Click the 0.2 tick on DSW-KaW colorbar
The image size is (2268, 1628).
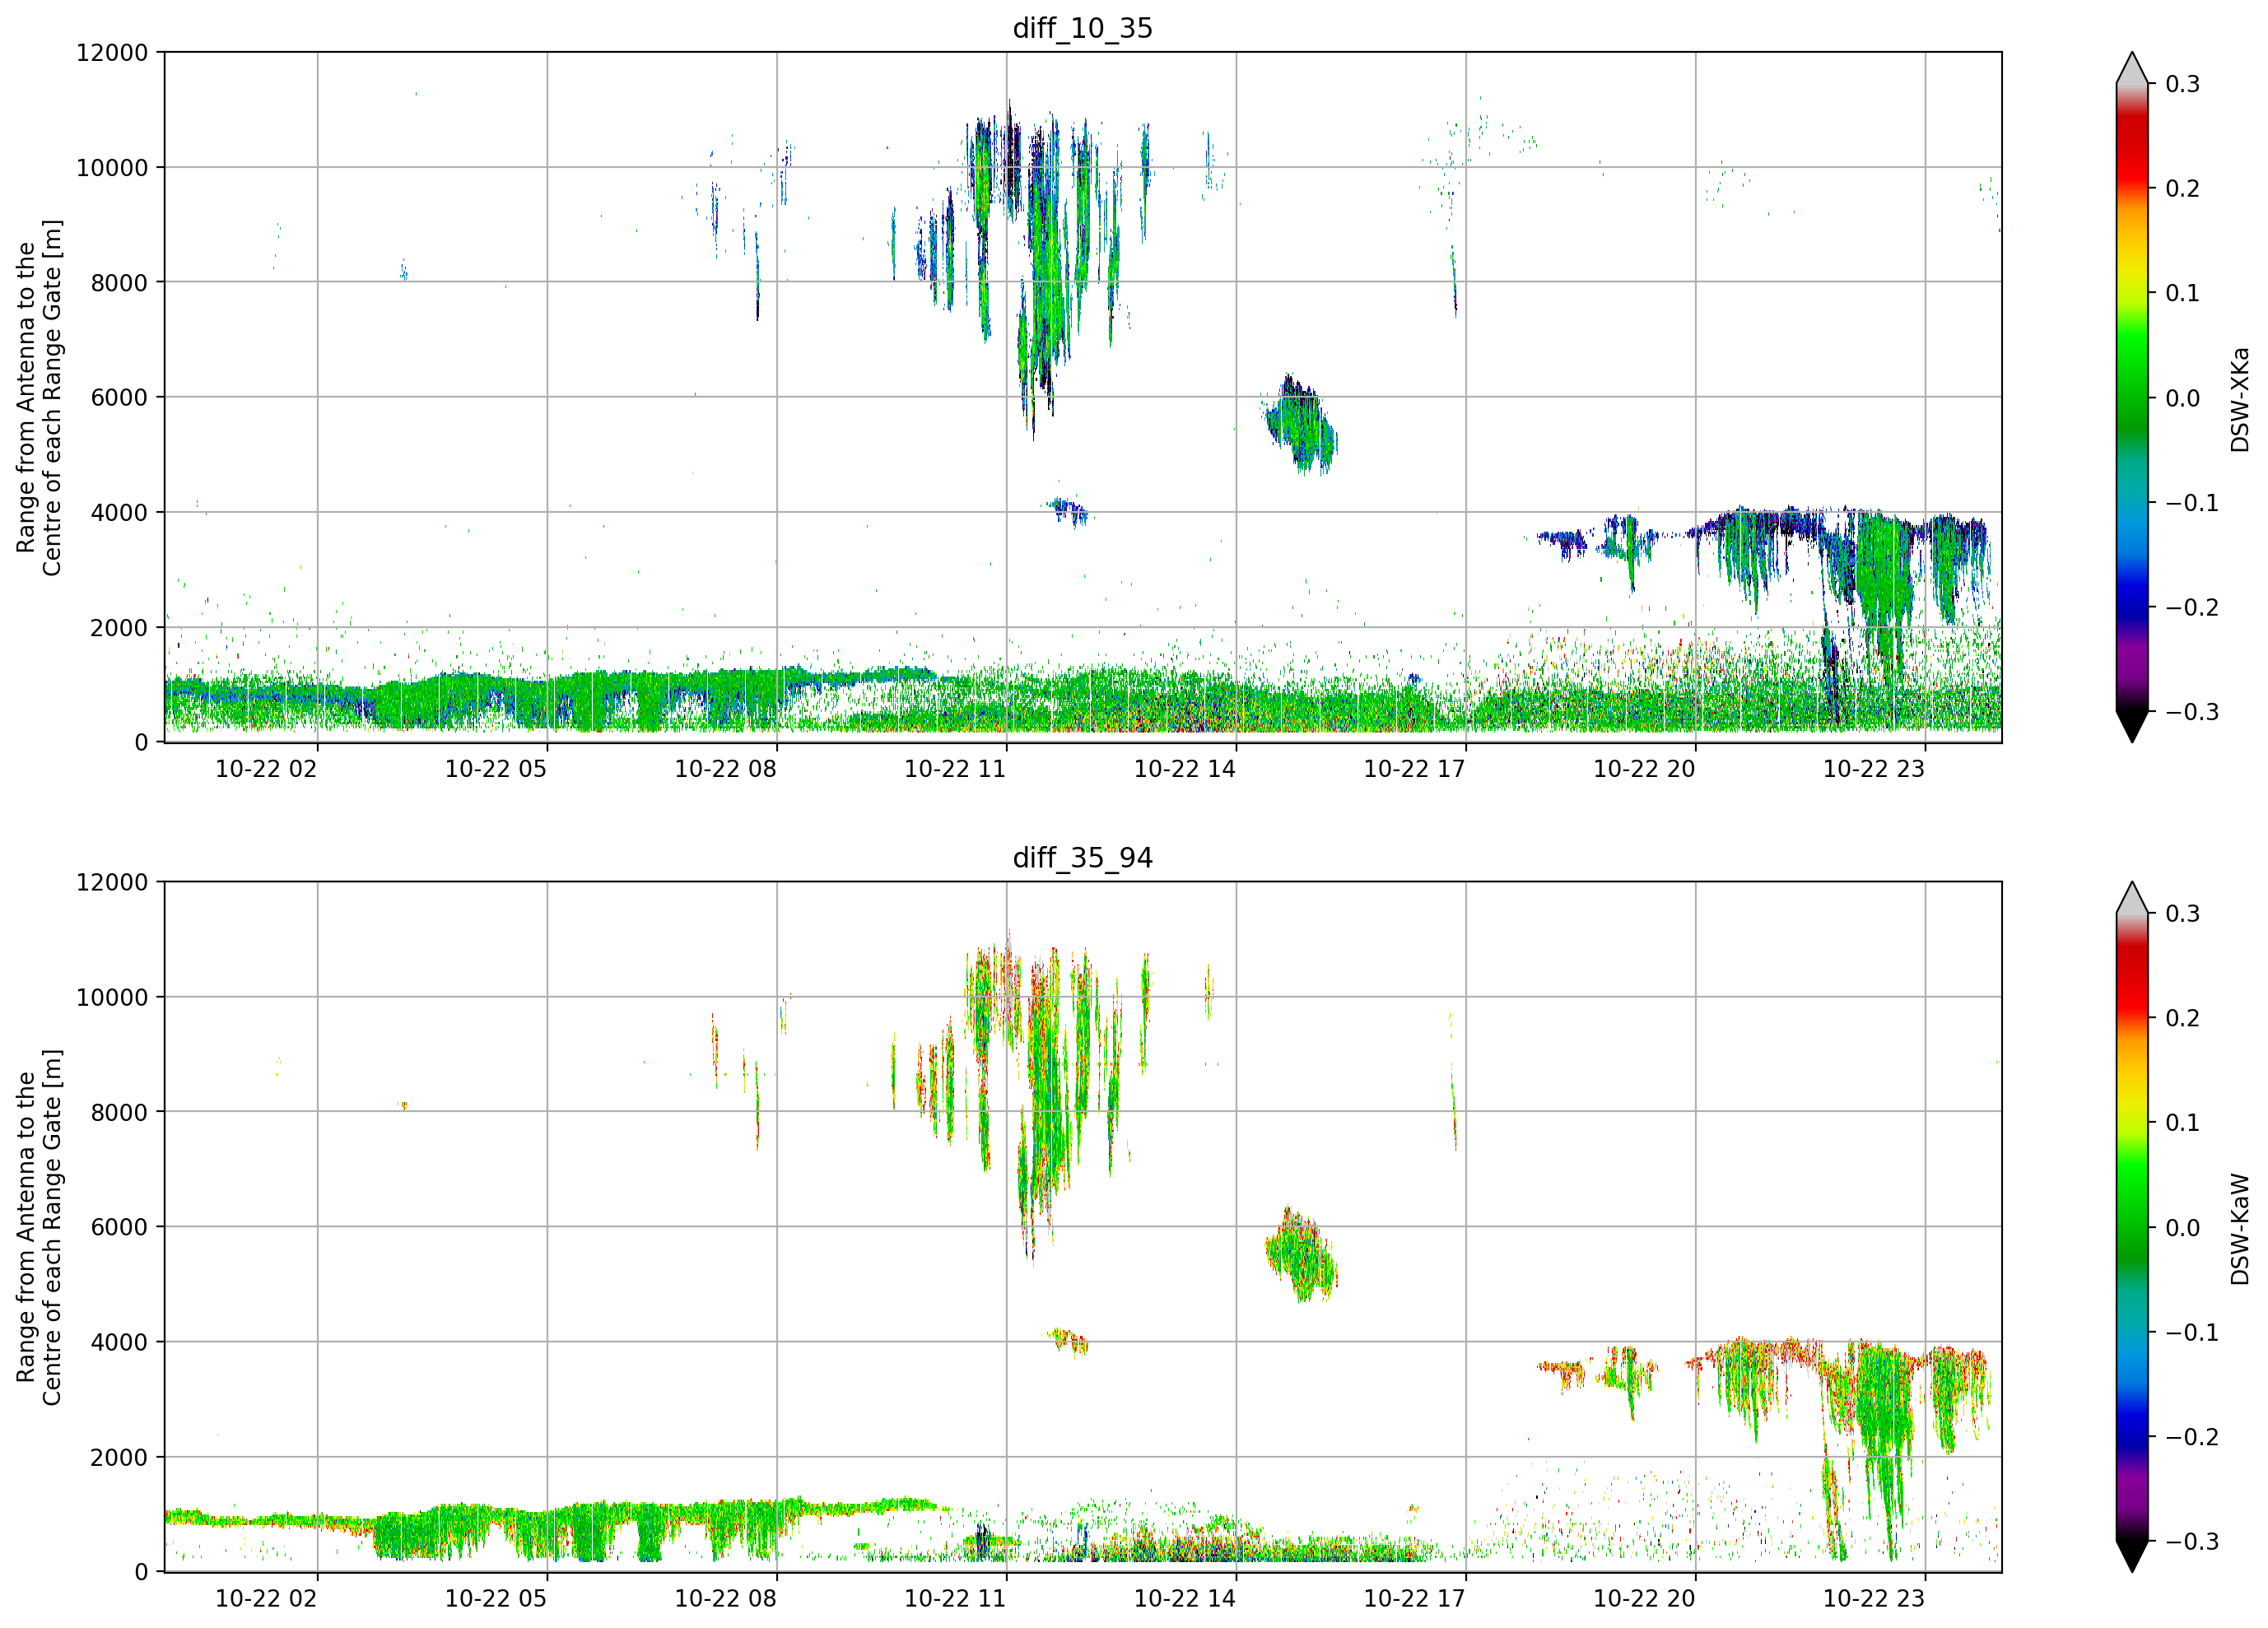click(2182, 1018)
